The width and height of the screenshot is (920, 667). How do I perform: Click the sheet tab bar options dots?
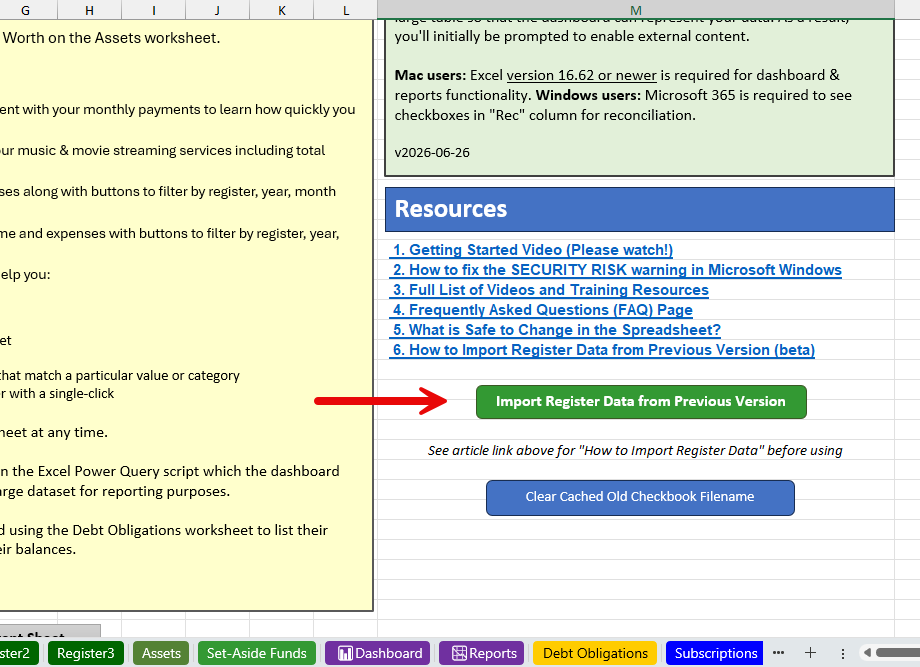(843, 654)
